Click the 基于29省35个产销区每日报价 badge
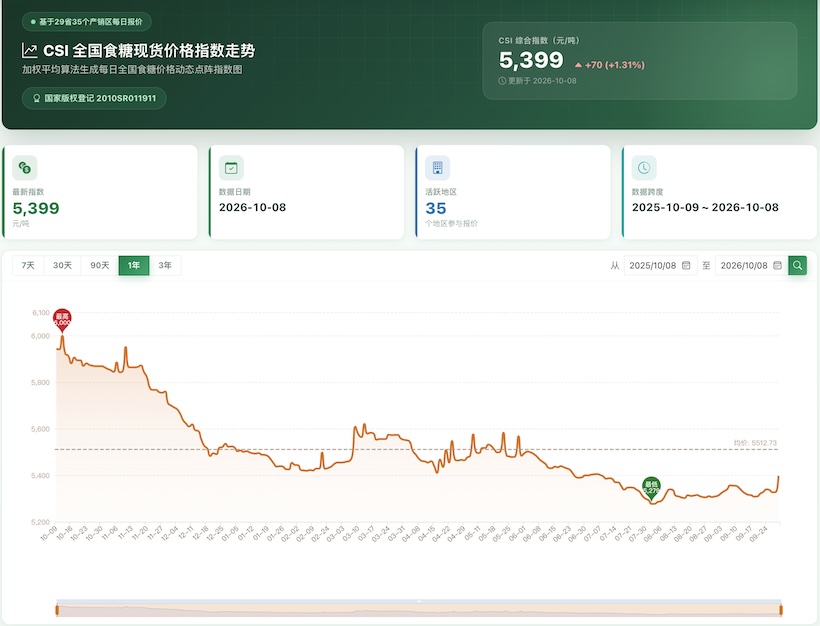 click(x=87, y=22)
